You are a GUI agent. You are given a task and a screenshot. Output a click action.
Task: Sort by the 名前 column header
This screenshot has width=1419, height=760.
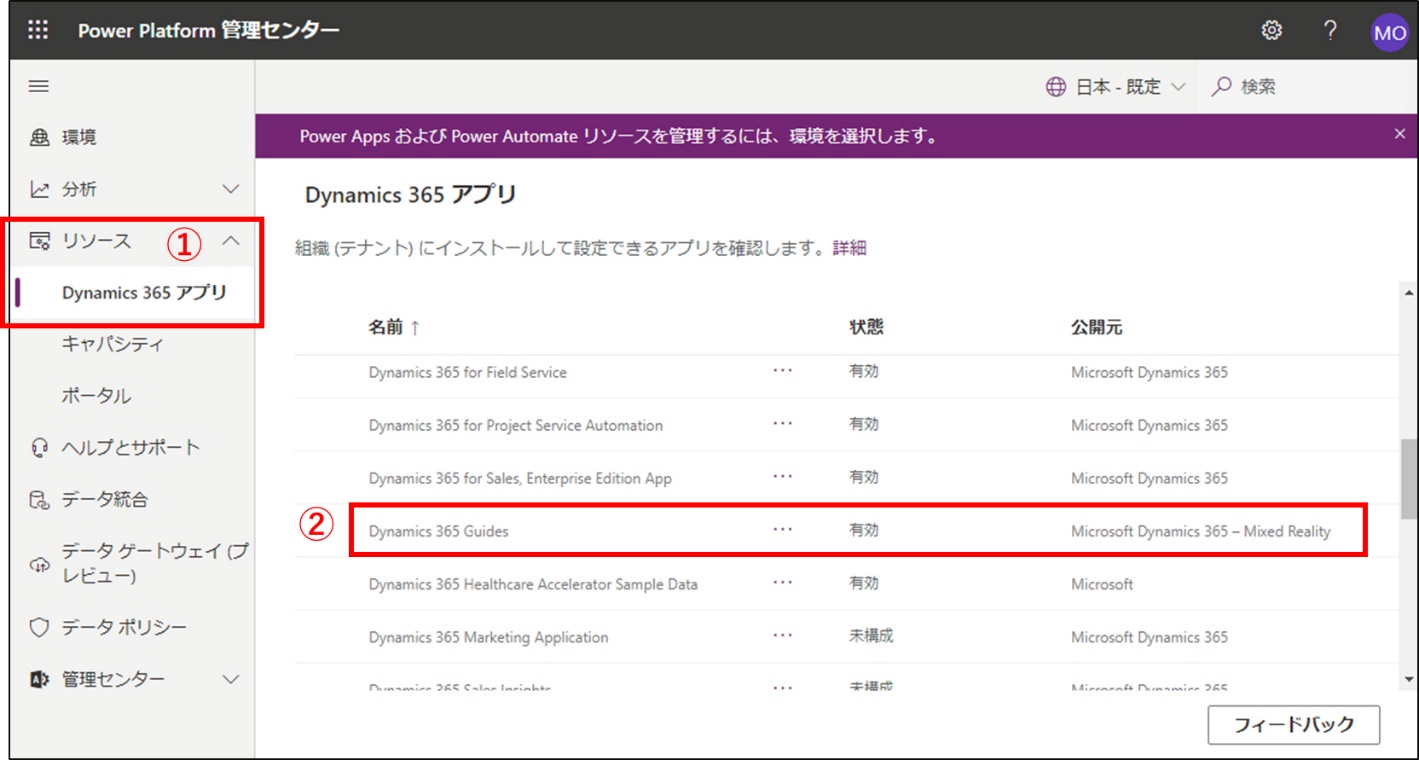pos(394,327)
